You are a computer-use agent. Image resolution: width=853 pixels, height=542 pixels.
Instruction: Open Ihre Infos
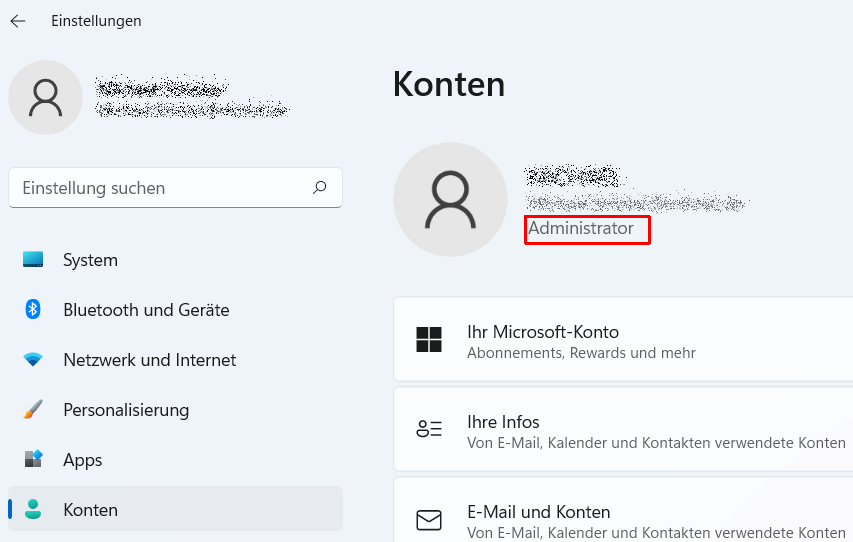[623, 429]
